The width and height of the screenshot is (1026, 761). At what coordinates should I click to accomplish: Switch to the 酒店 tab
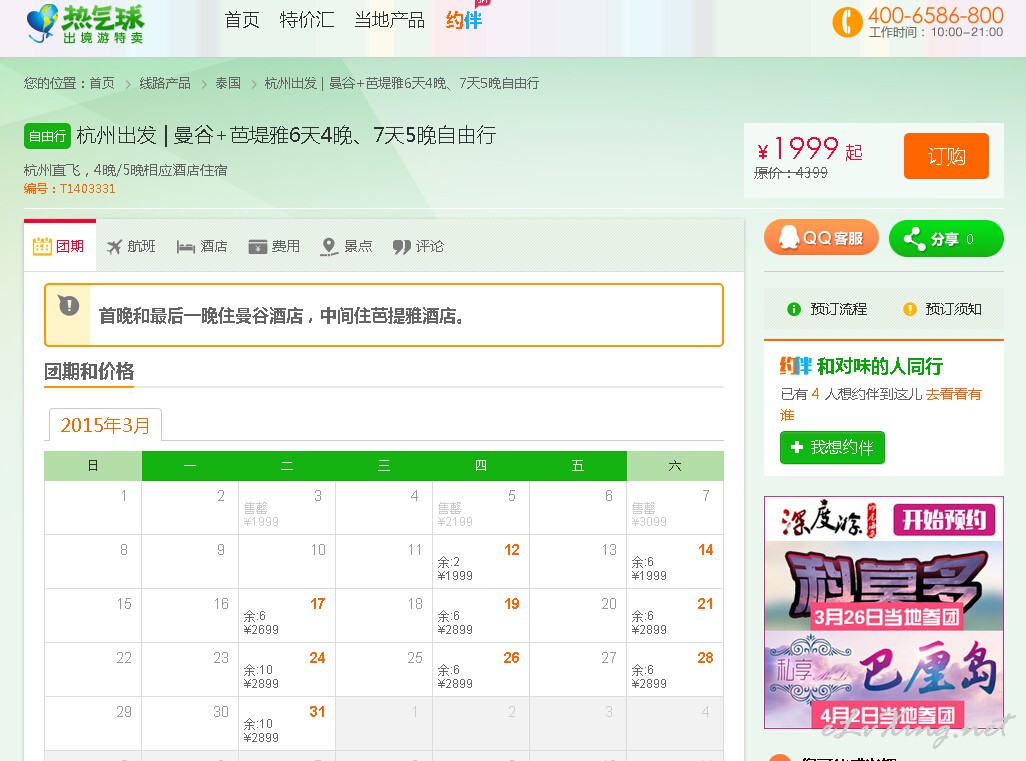[202, 247]
